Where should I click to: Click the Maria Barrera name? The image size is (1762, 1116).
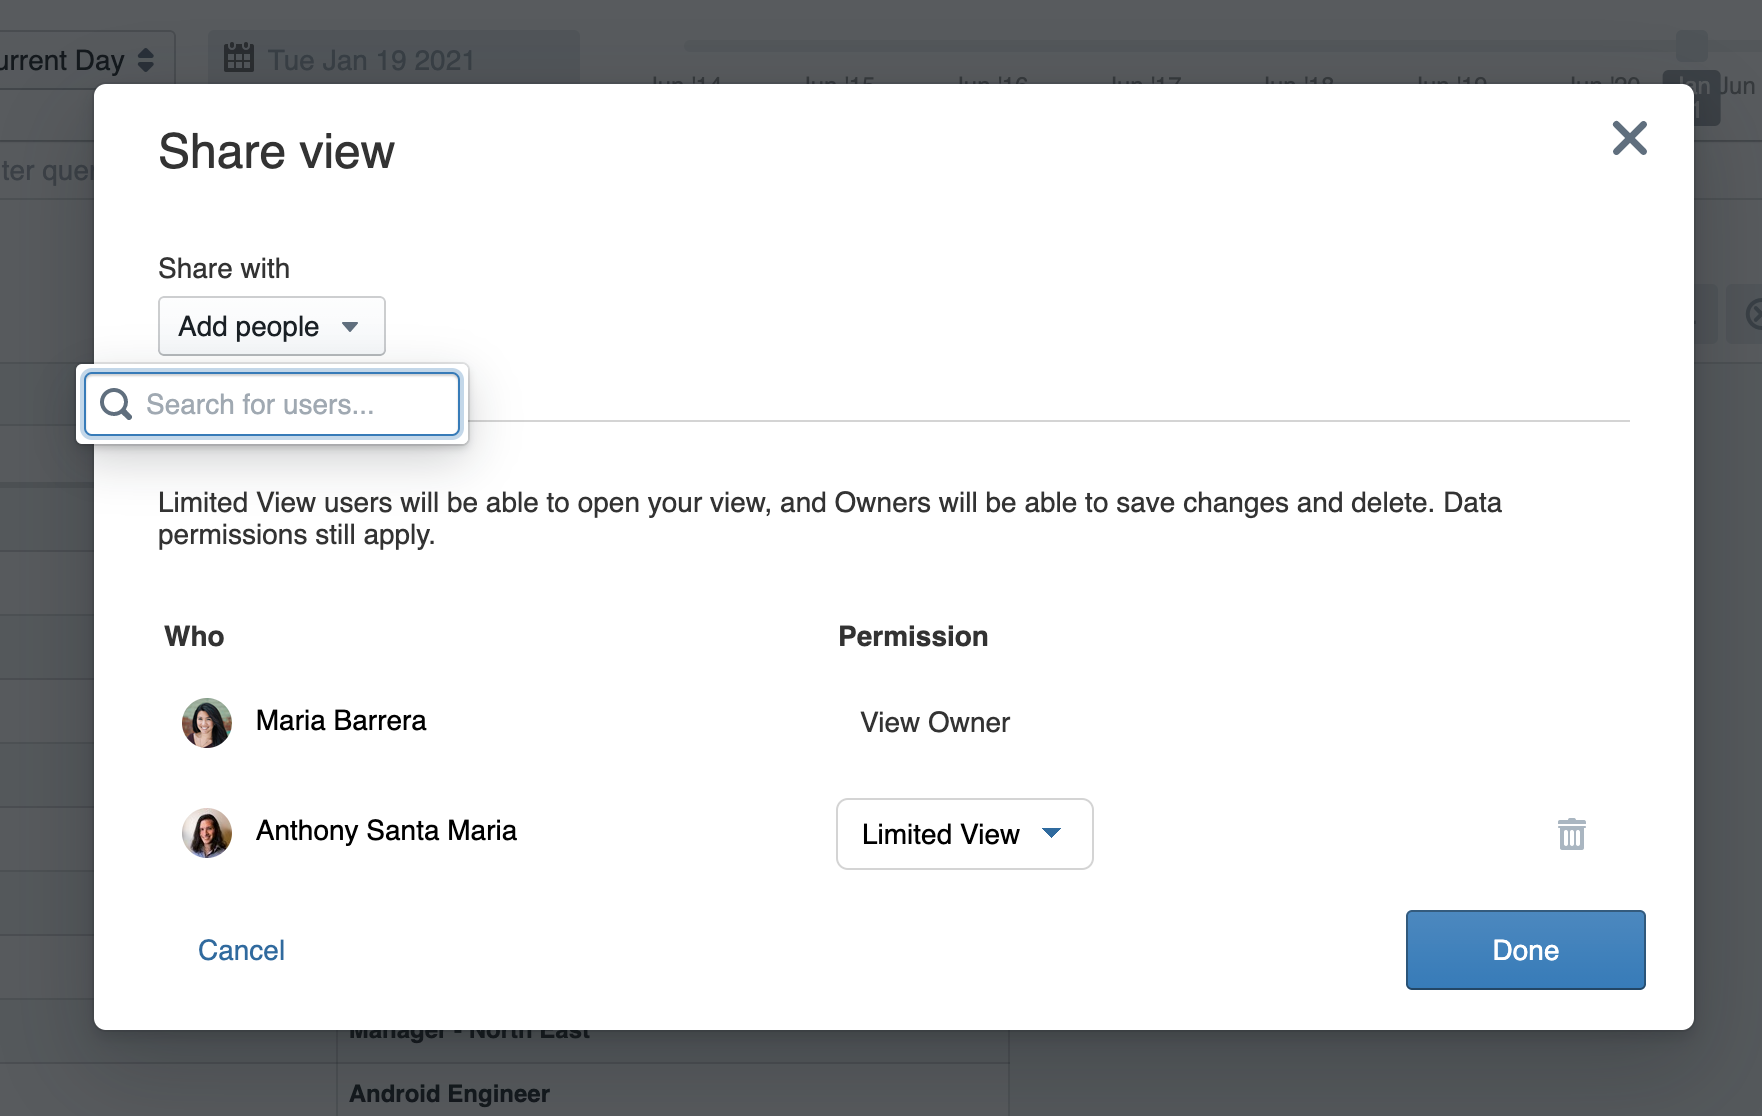[x=341, y=721]
